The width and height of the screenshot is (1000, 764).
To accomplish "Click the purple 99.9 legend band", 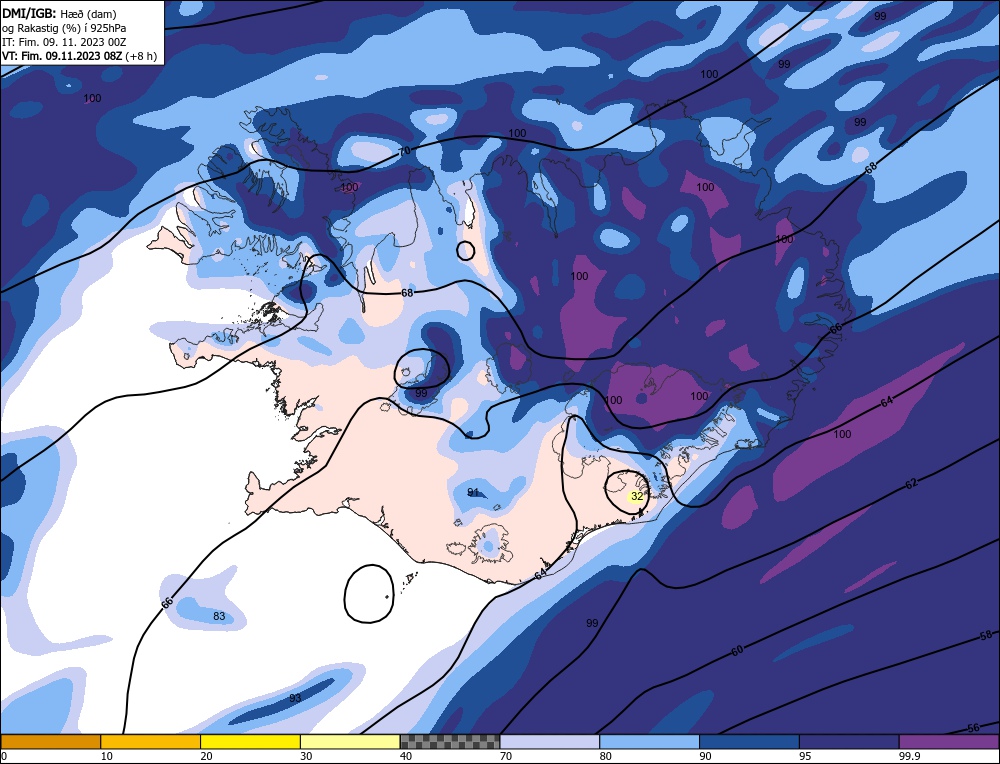I will pos(949,741).
